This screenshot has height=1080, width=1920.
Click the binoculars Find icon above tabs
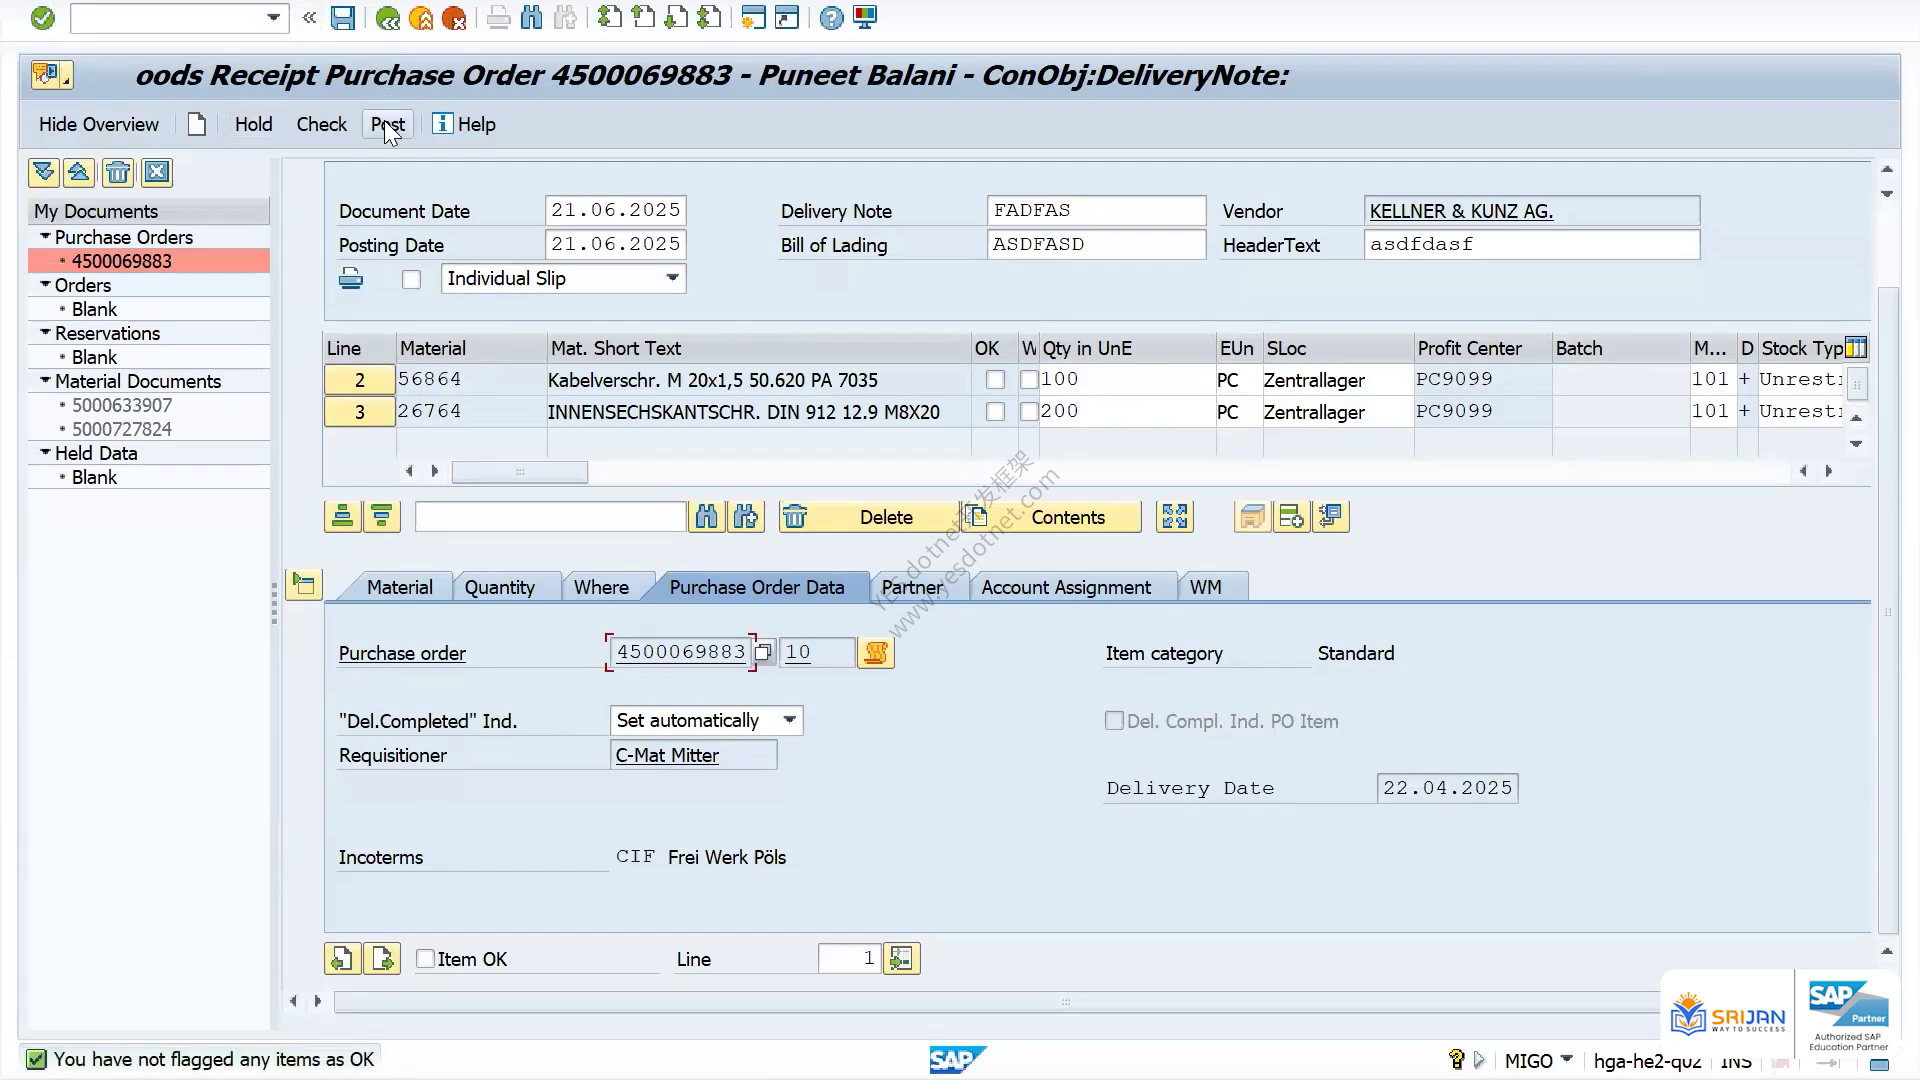click(x=707, y=517)
